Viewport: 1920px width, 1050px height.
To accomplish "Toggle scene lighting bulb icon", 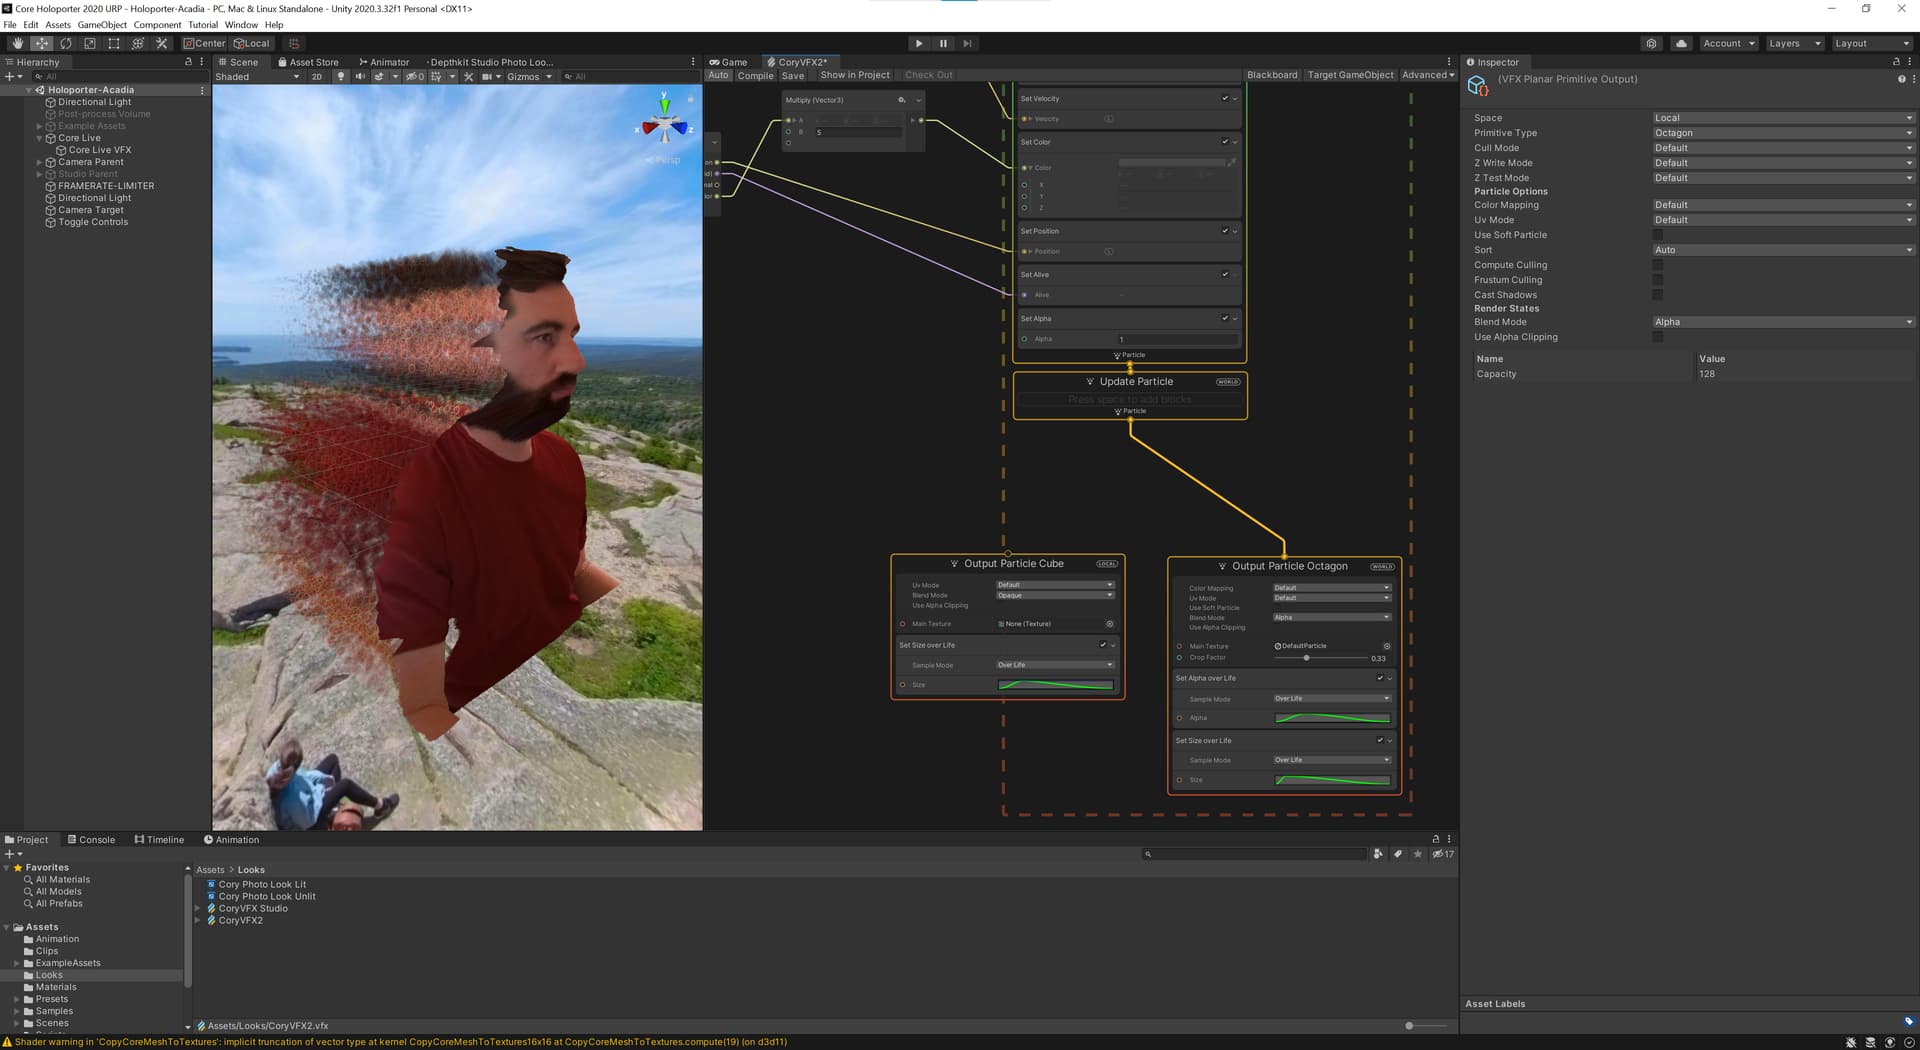I will coord(341,77).
